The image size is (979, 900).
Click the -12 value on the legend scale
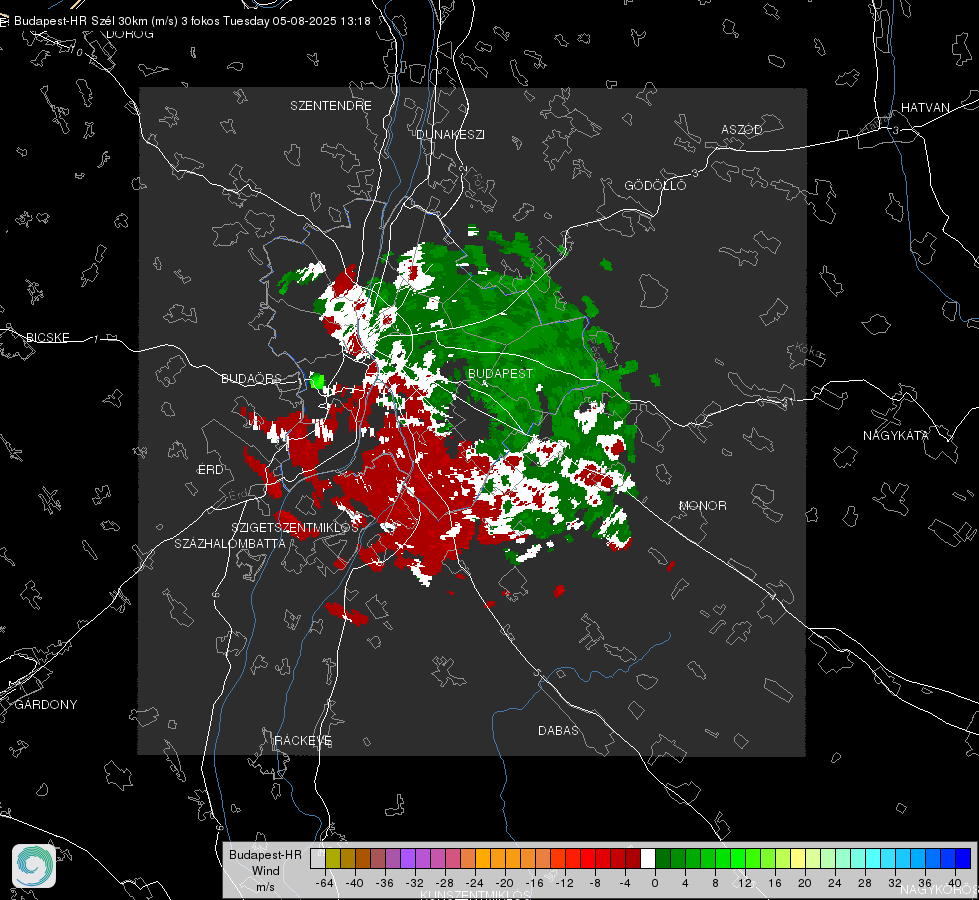(x=564, y=883)
